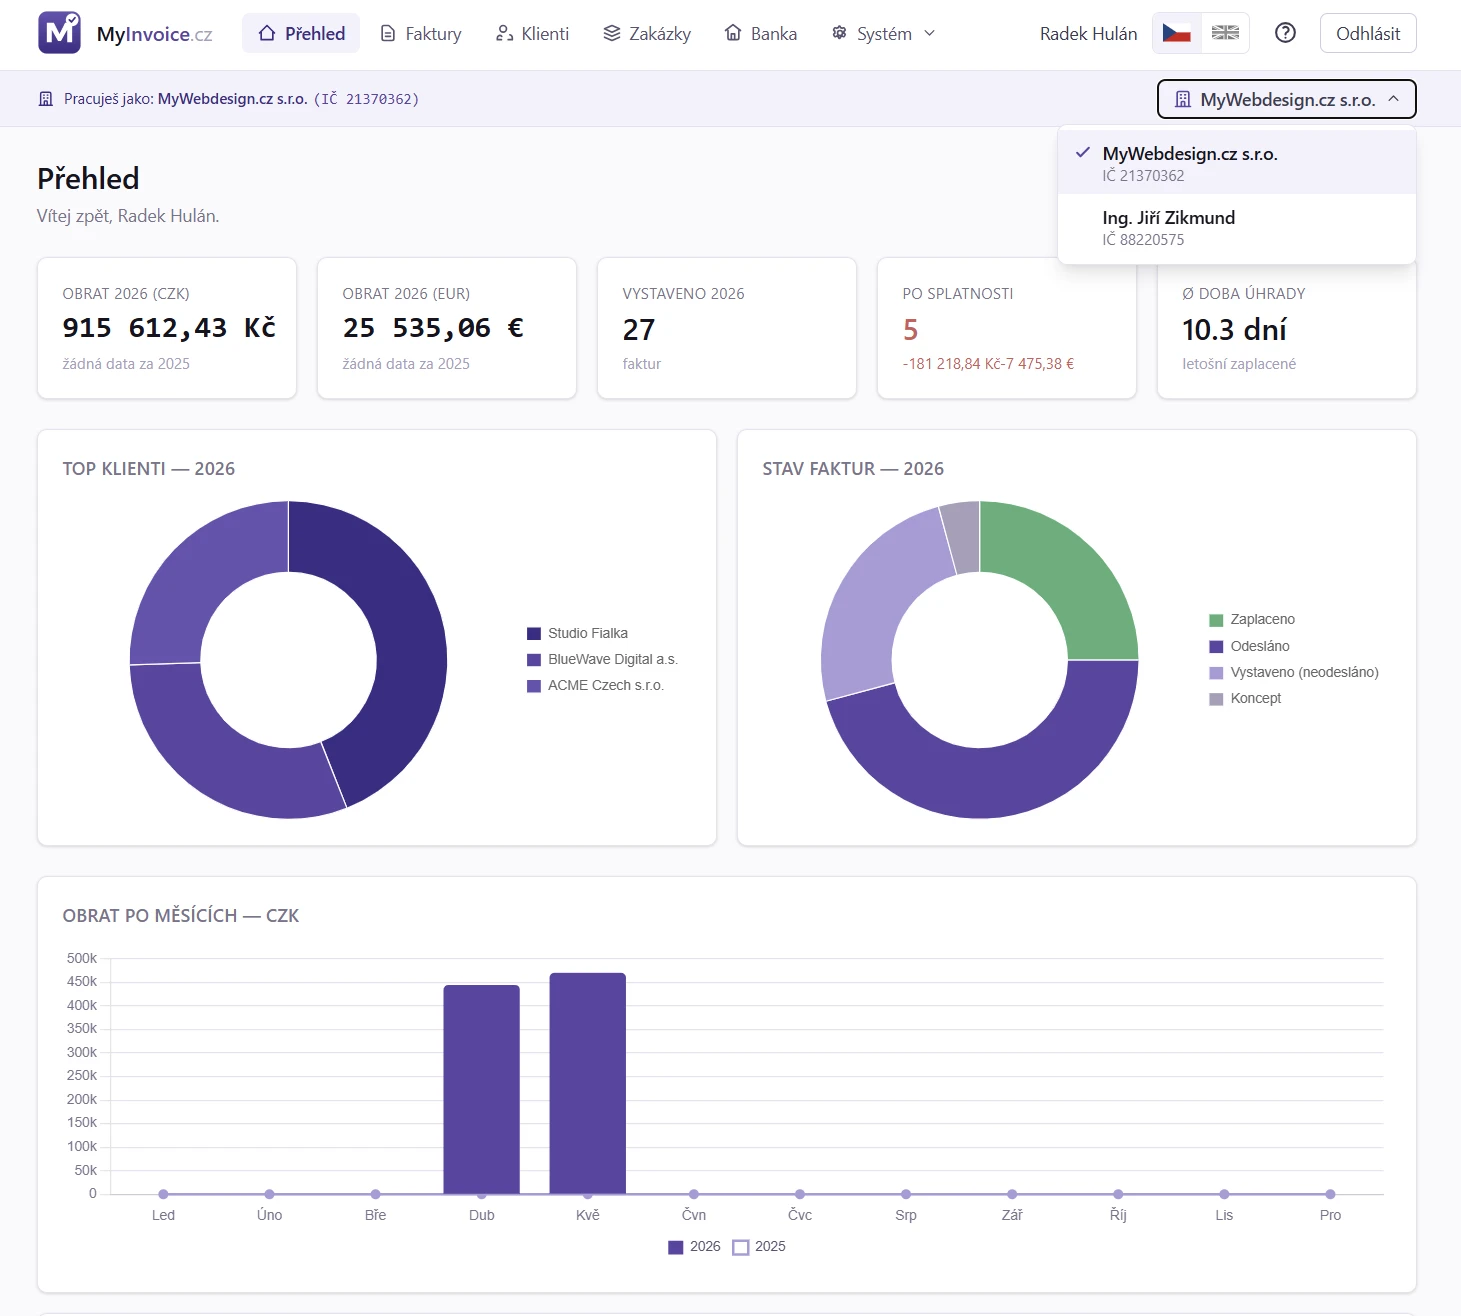The height and width of the screenshot is (1316, 1461).
Task: Go to the Klienti section
Action: [532, 33]
